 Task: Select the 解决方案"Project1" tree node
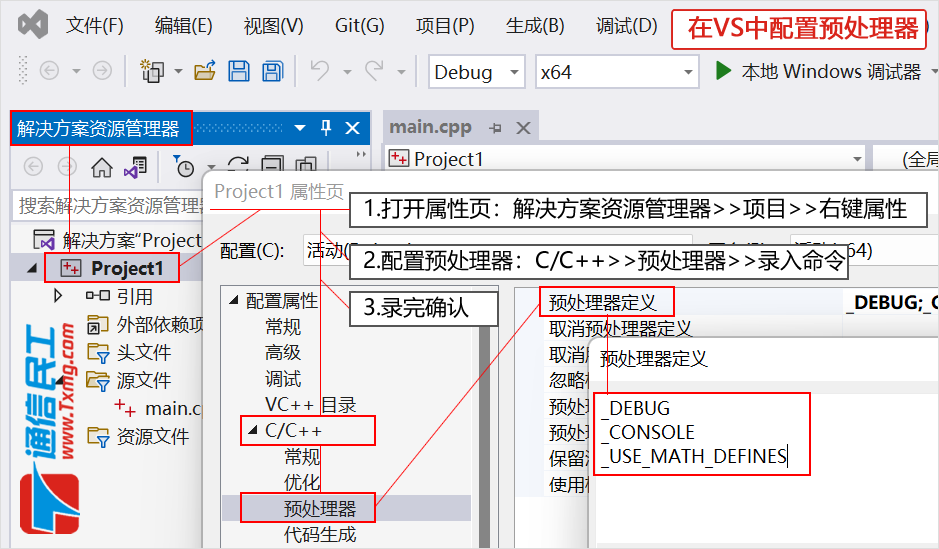117,240
